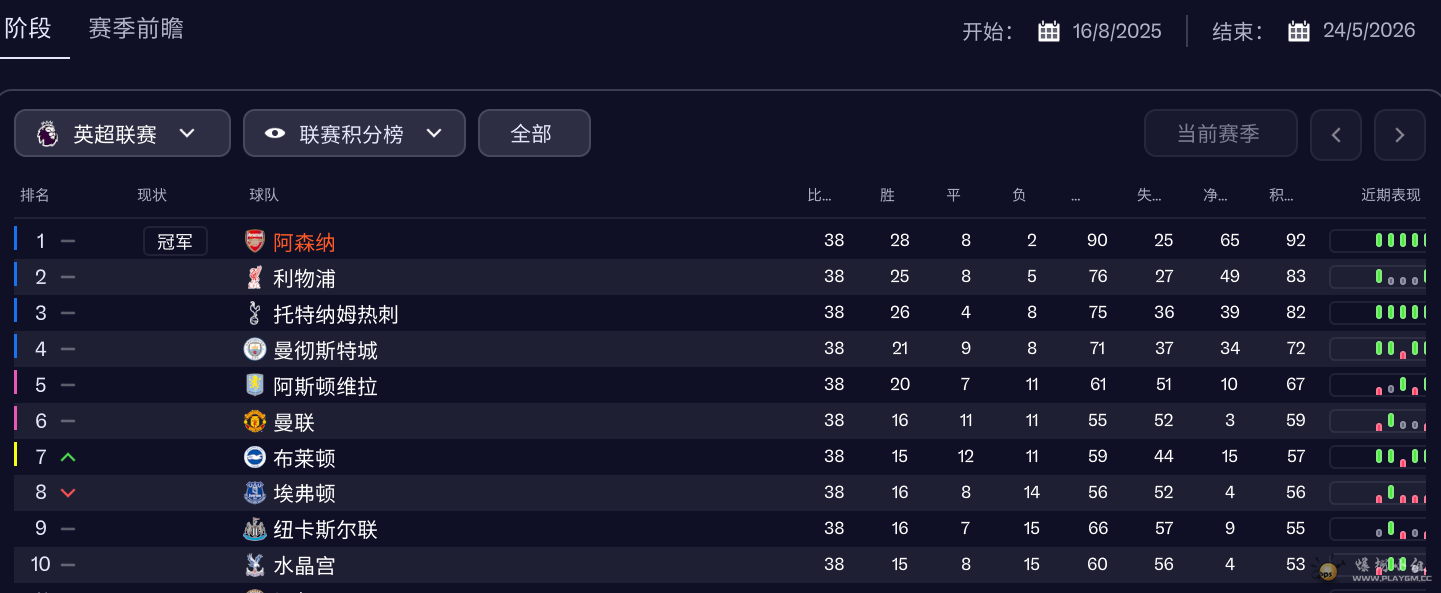Select the Tottenham Hotspur crest
Image resolution: width=1441 pixels, height=593 pixels.
pyautogui.click(x=254, y=313)
